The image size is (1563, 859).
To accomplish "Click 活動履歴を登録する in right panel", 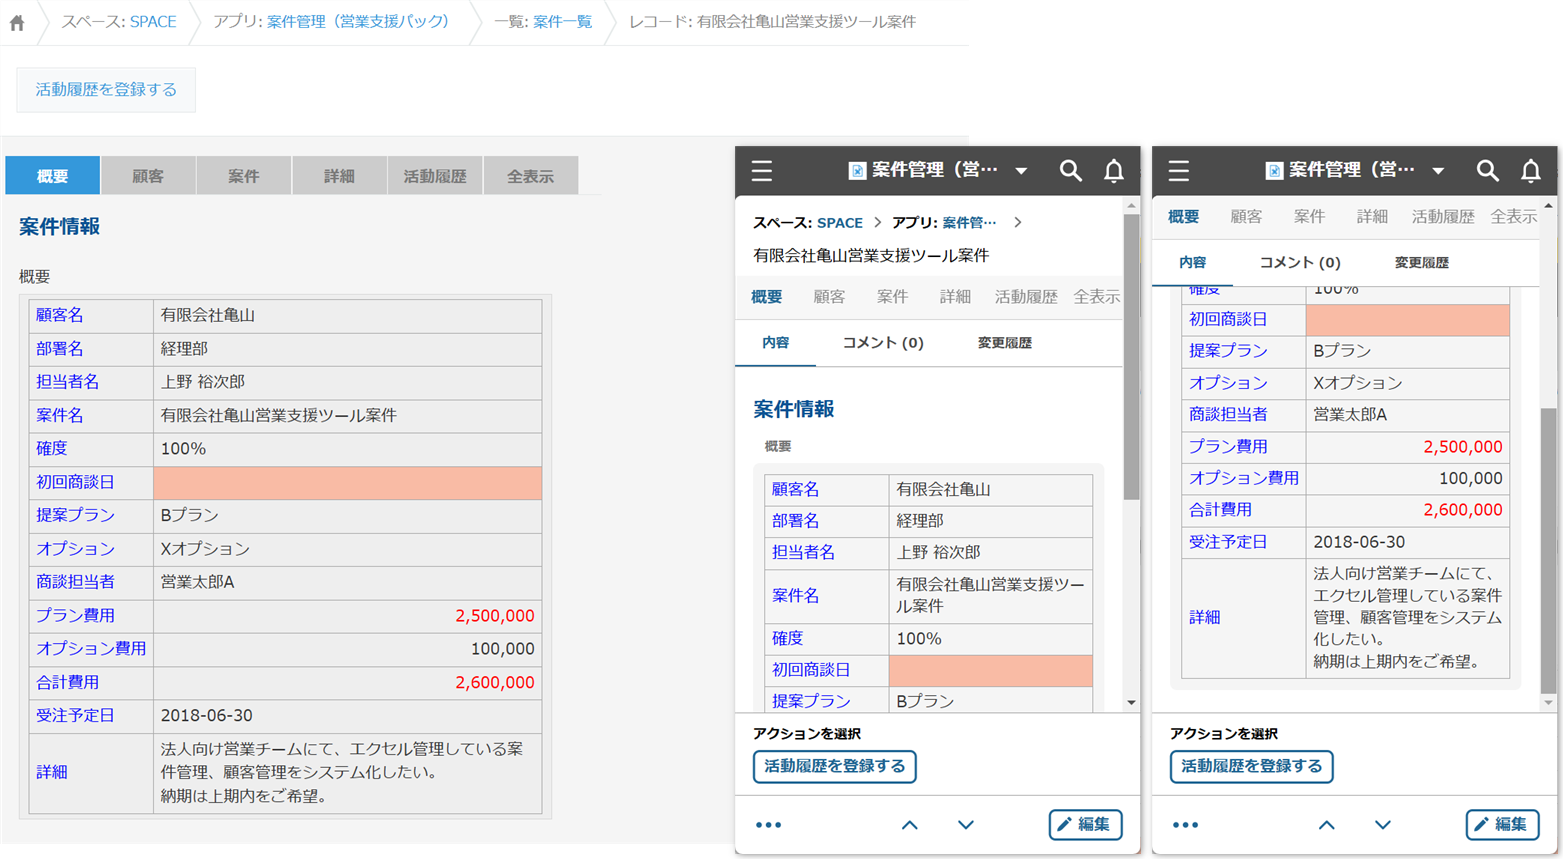I will click(x=1252, y=767).
